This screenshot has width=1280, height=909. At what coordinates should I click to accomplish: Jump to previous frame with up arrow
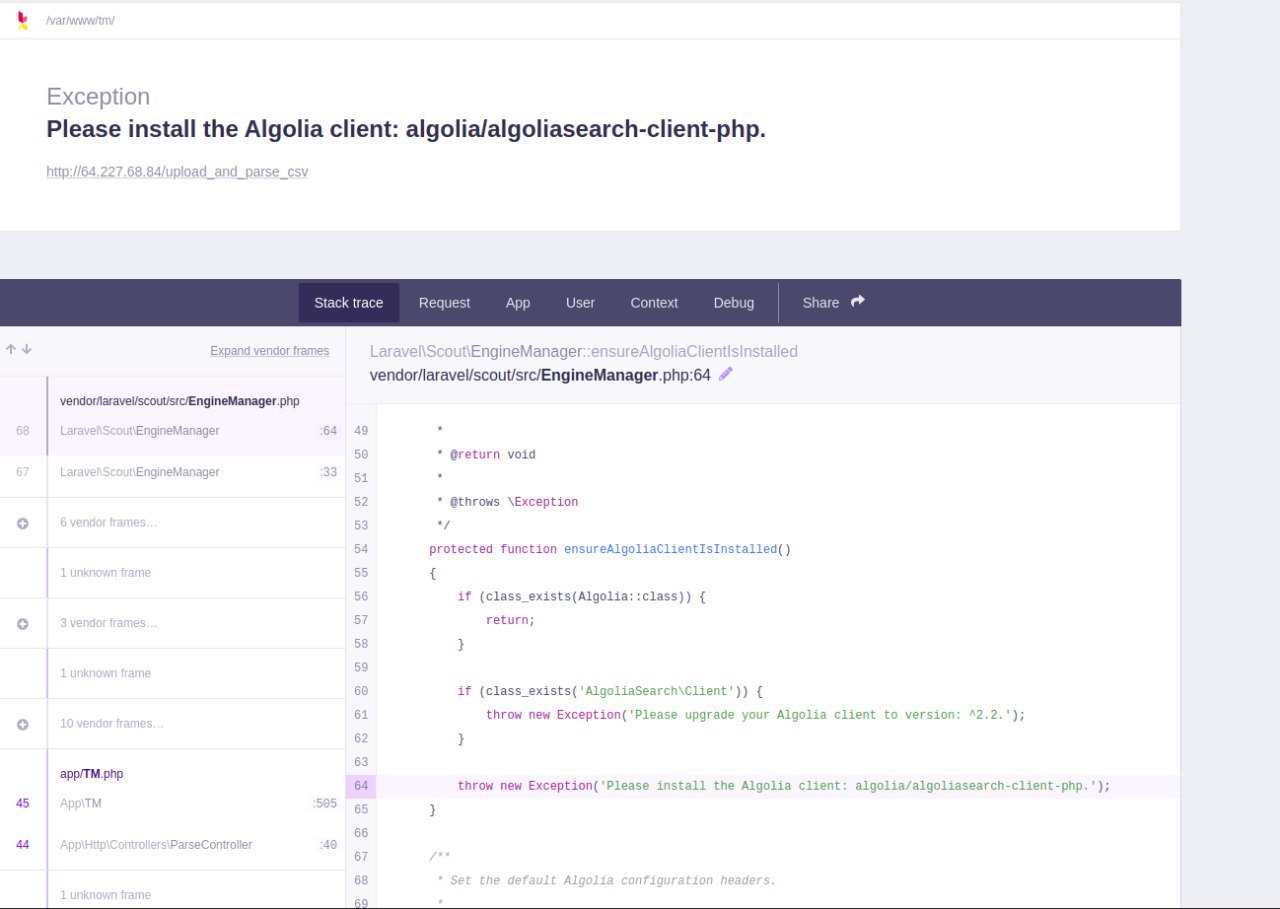pos(10,349)
